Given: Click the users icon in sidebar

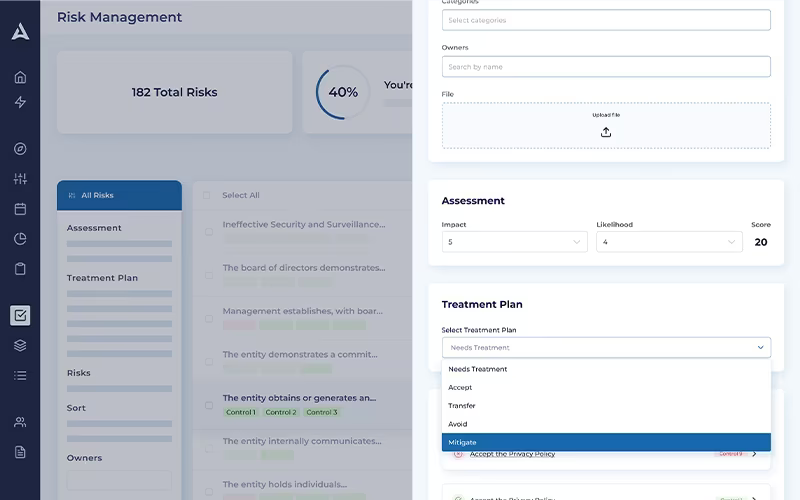Looking at the screenshot, I should coord(20,422).
